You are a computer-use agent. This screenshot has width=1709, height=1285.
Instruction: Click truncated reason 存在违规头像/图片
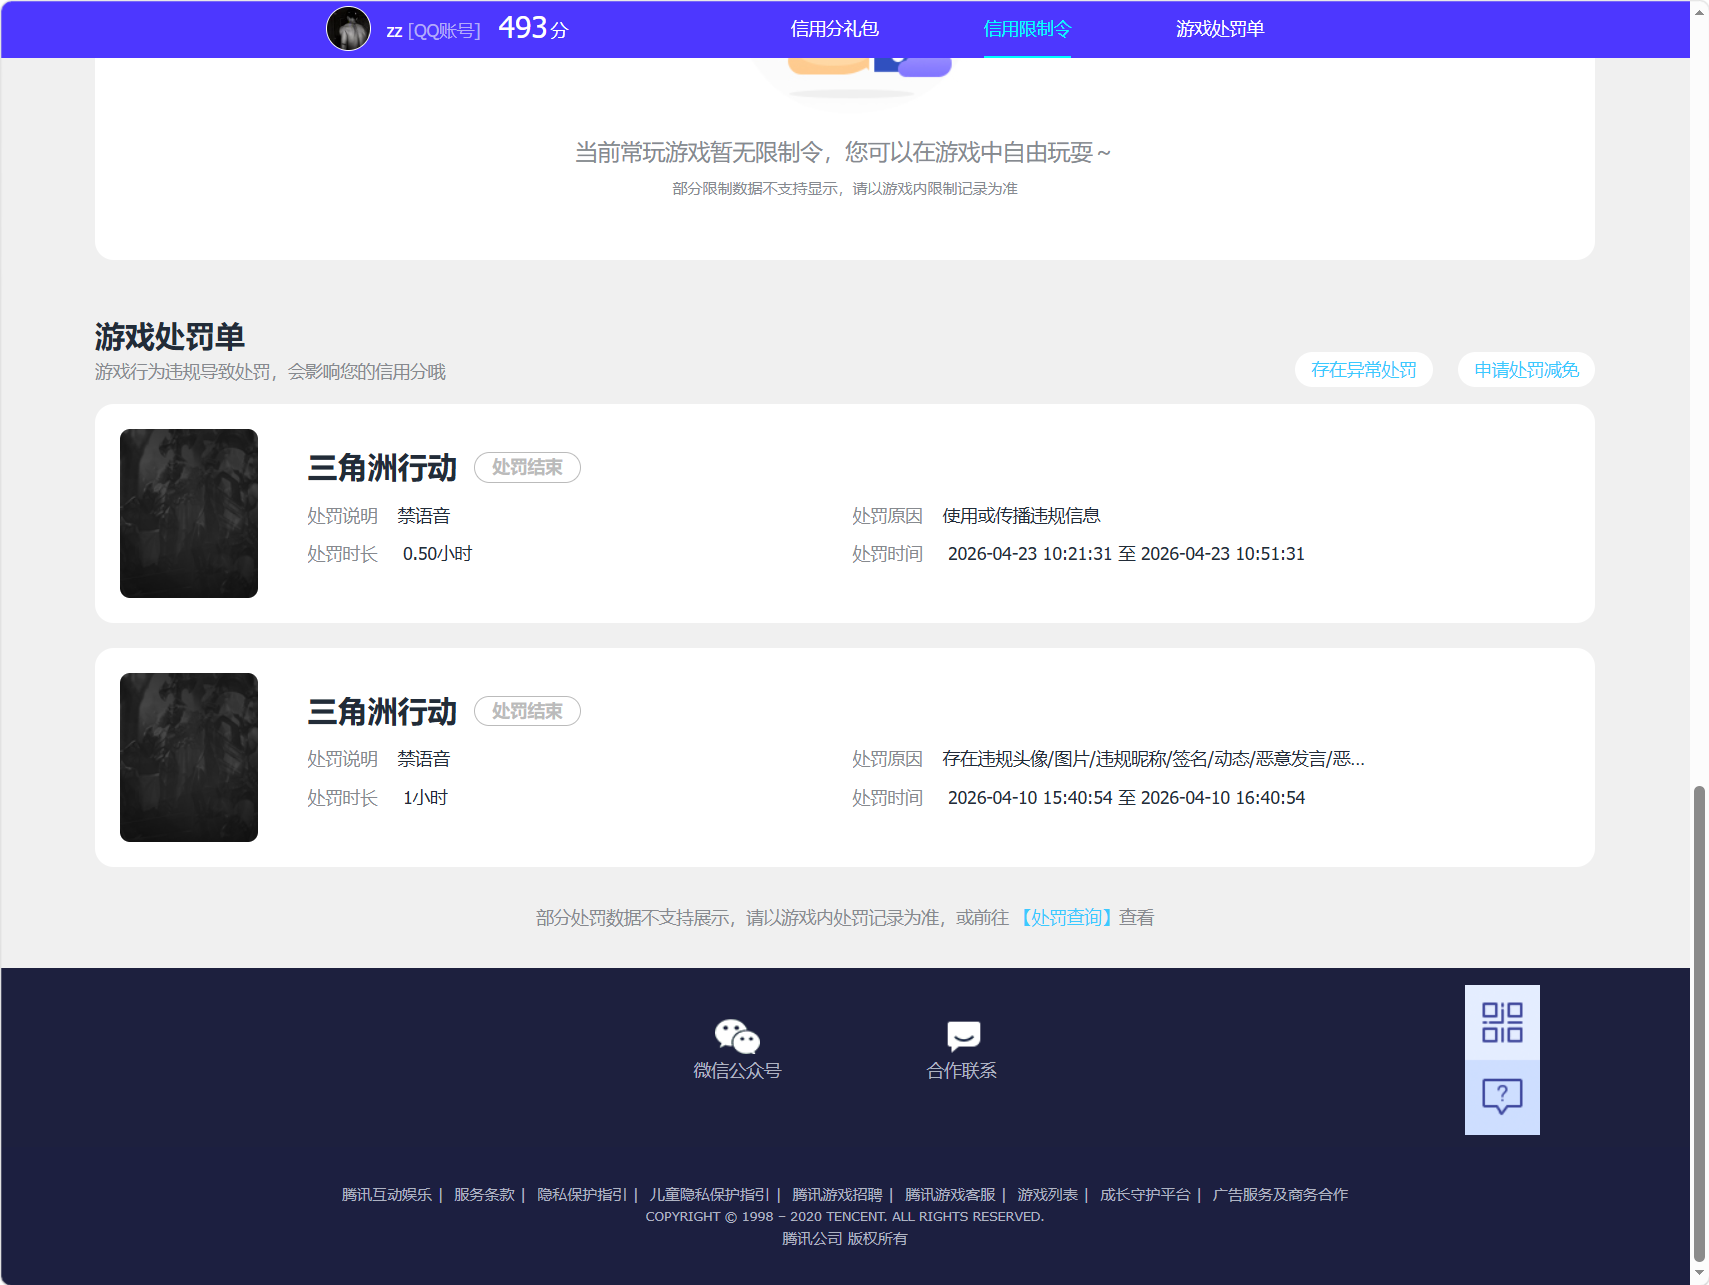(1153, 759)
